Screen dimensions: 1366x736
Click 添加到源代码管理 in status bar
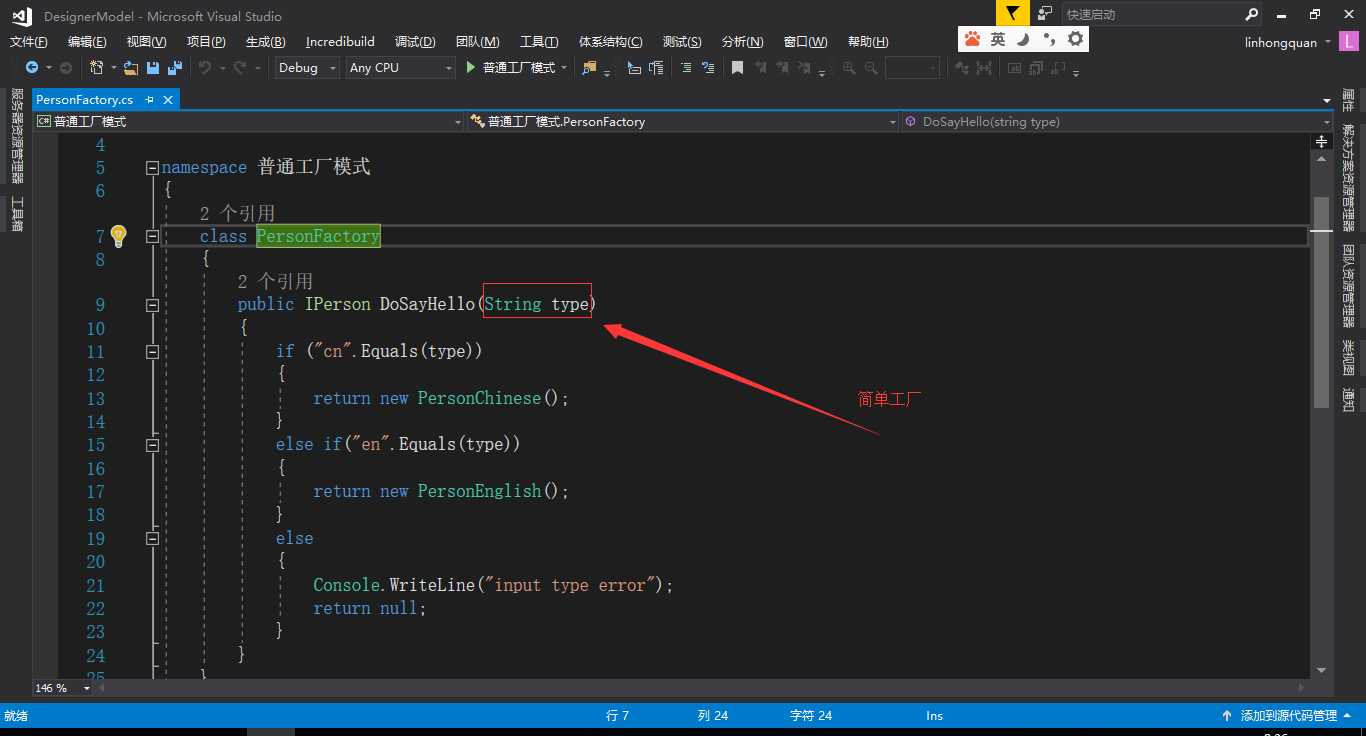pyautogui.click(x=1288, y=715)
